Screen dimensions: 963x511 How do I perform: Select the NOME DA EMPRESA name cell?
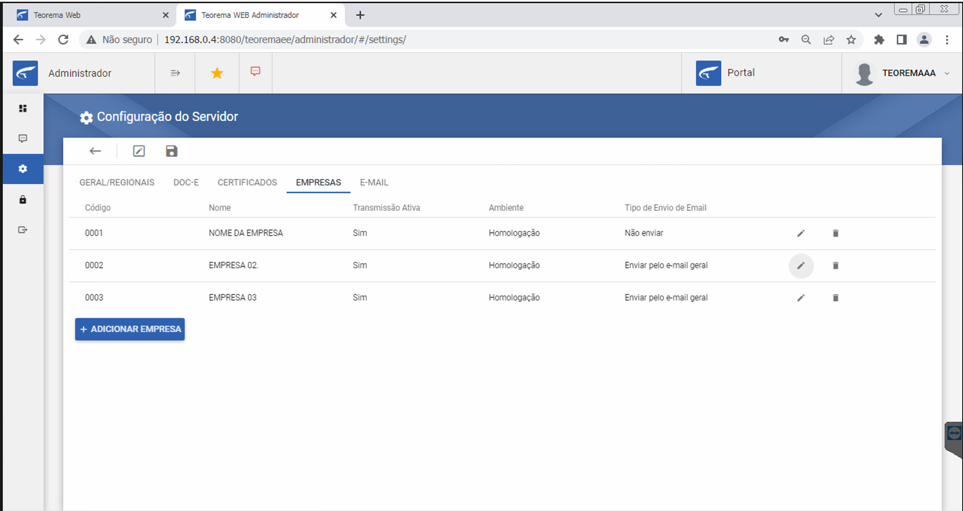(x=246, y=233)
